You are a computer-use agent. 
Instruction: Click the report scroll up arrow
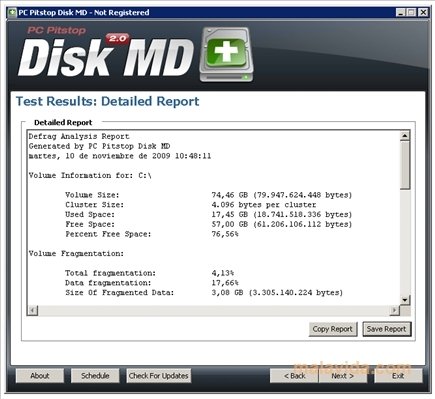coord(405,136)
